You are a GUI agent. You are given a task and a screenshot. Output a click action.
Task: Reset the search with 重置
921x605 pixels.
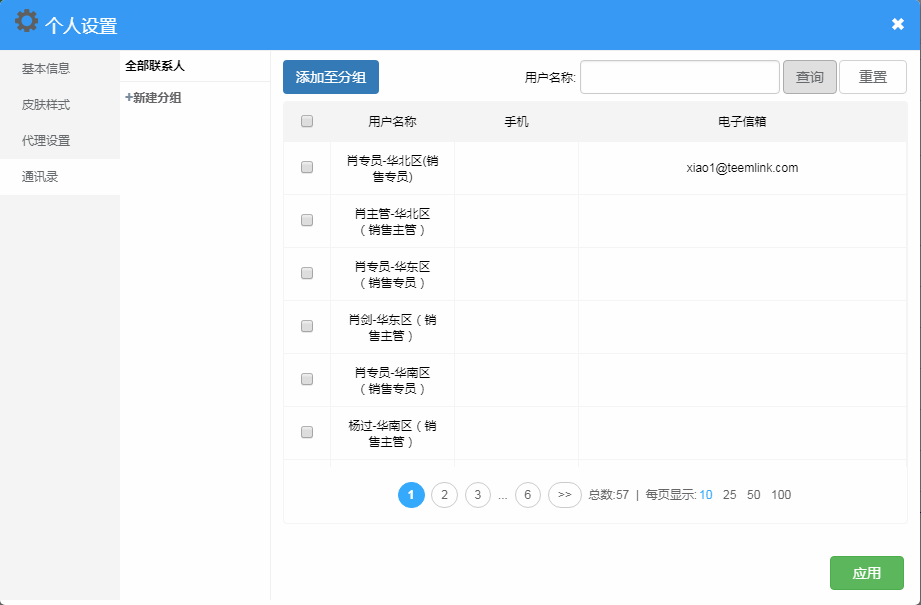click(x=872, y=77)
